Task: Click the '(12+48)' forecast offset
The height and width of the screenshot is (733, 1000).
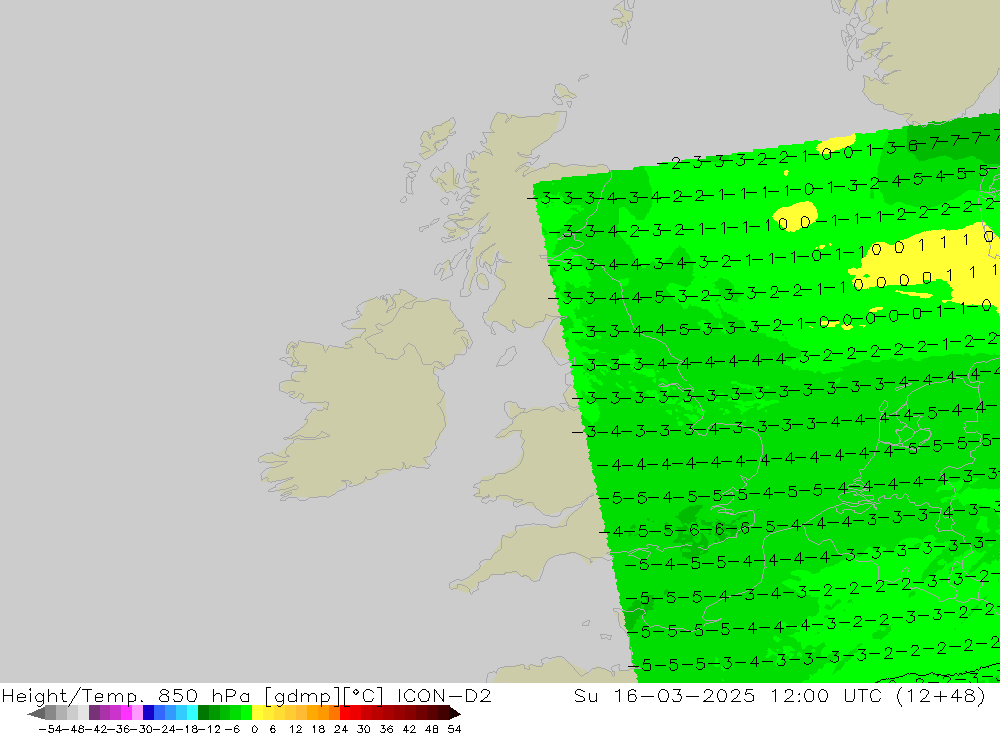Action: [x=941, y=696]
